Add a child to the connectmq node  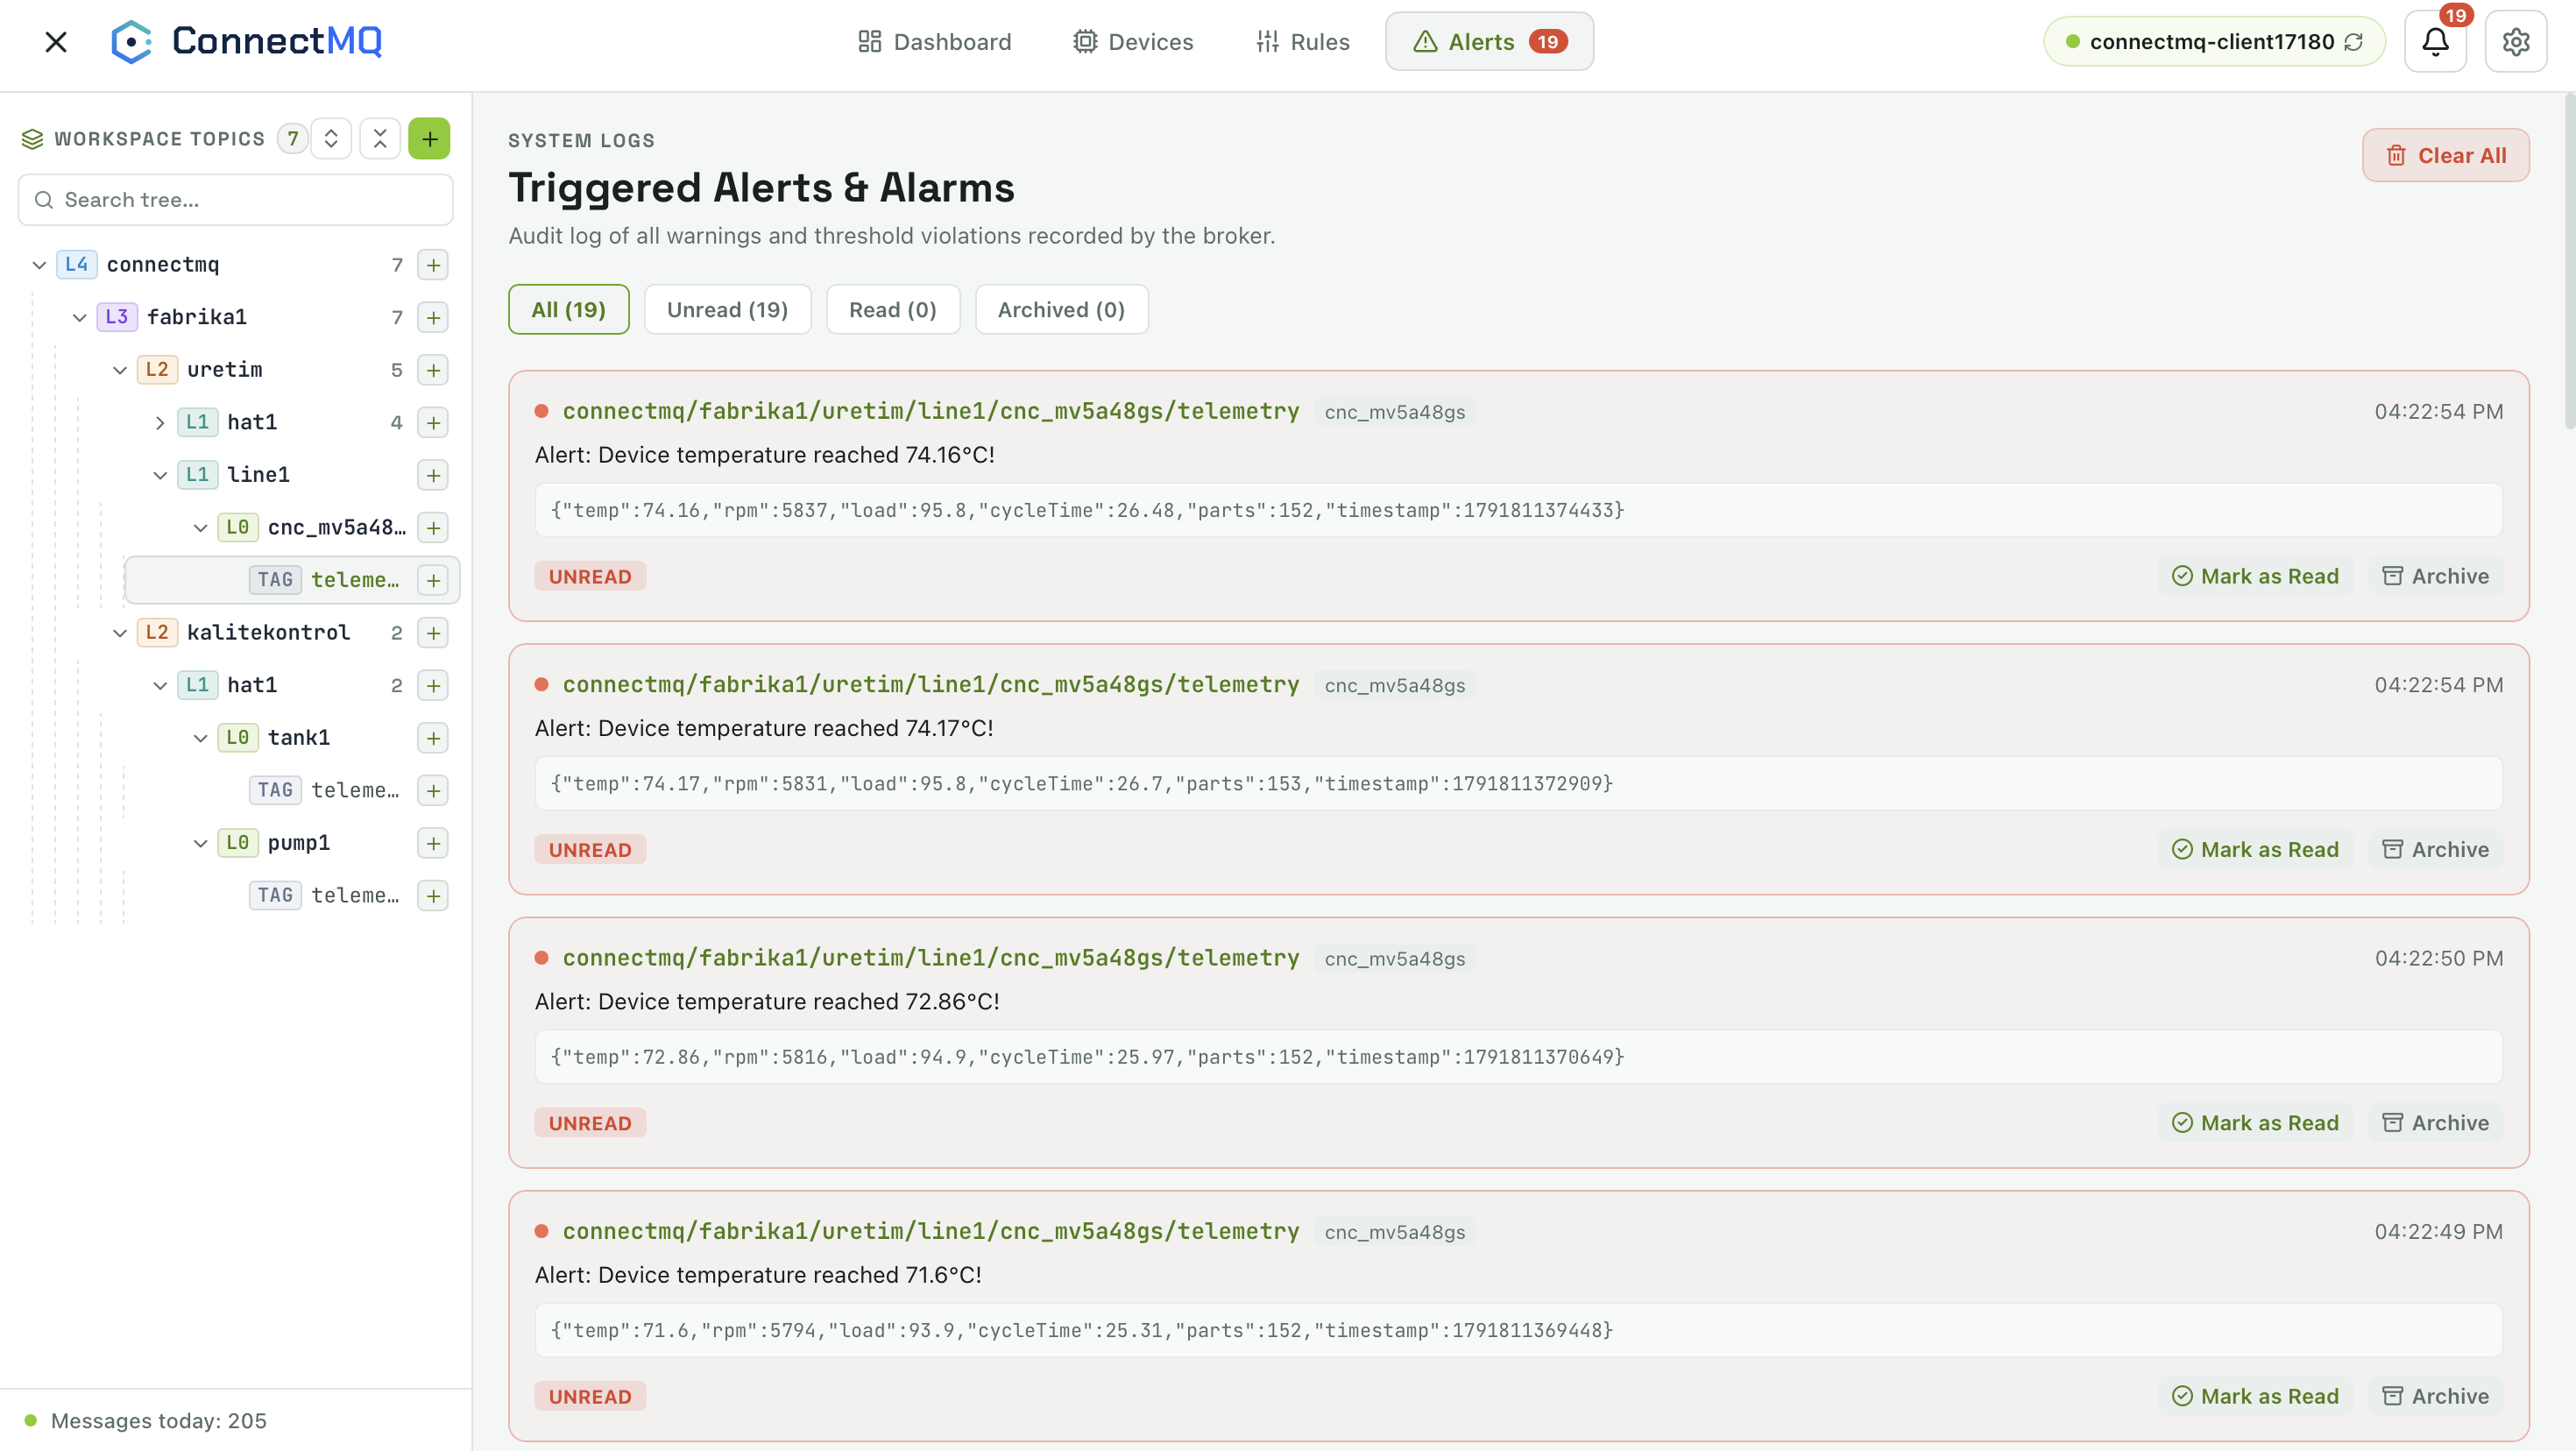(433, 265)
